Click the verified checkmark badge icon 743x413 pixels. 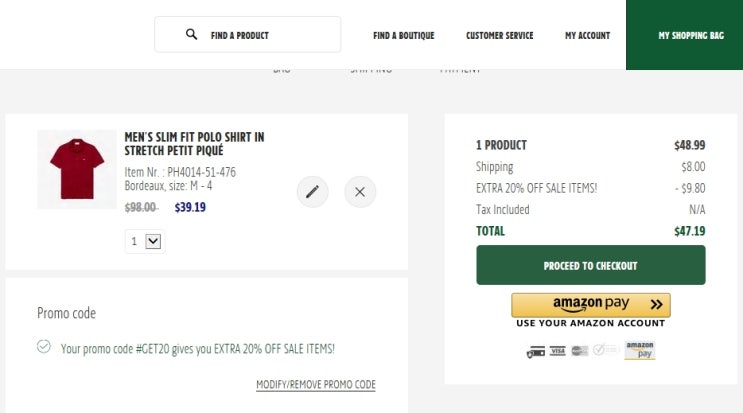pyautogui.click(x=602, y=351)
